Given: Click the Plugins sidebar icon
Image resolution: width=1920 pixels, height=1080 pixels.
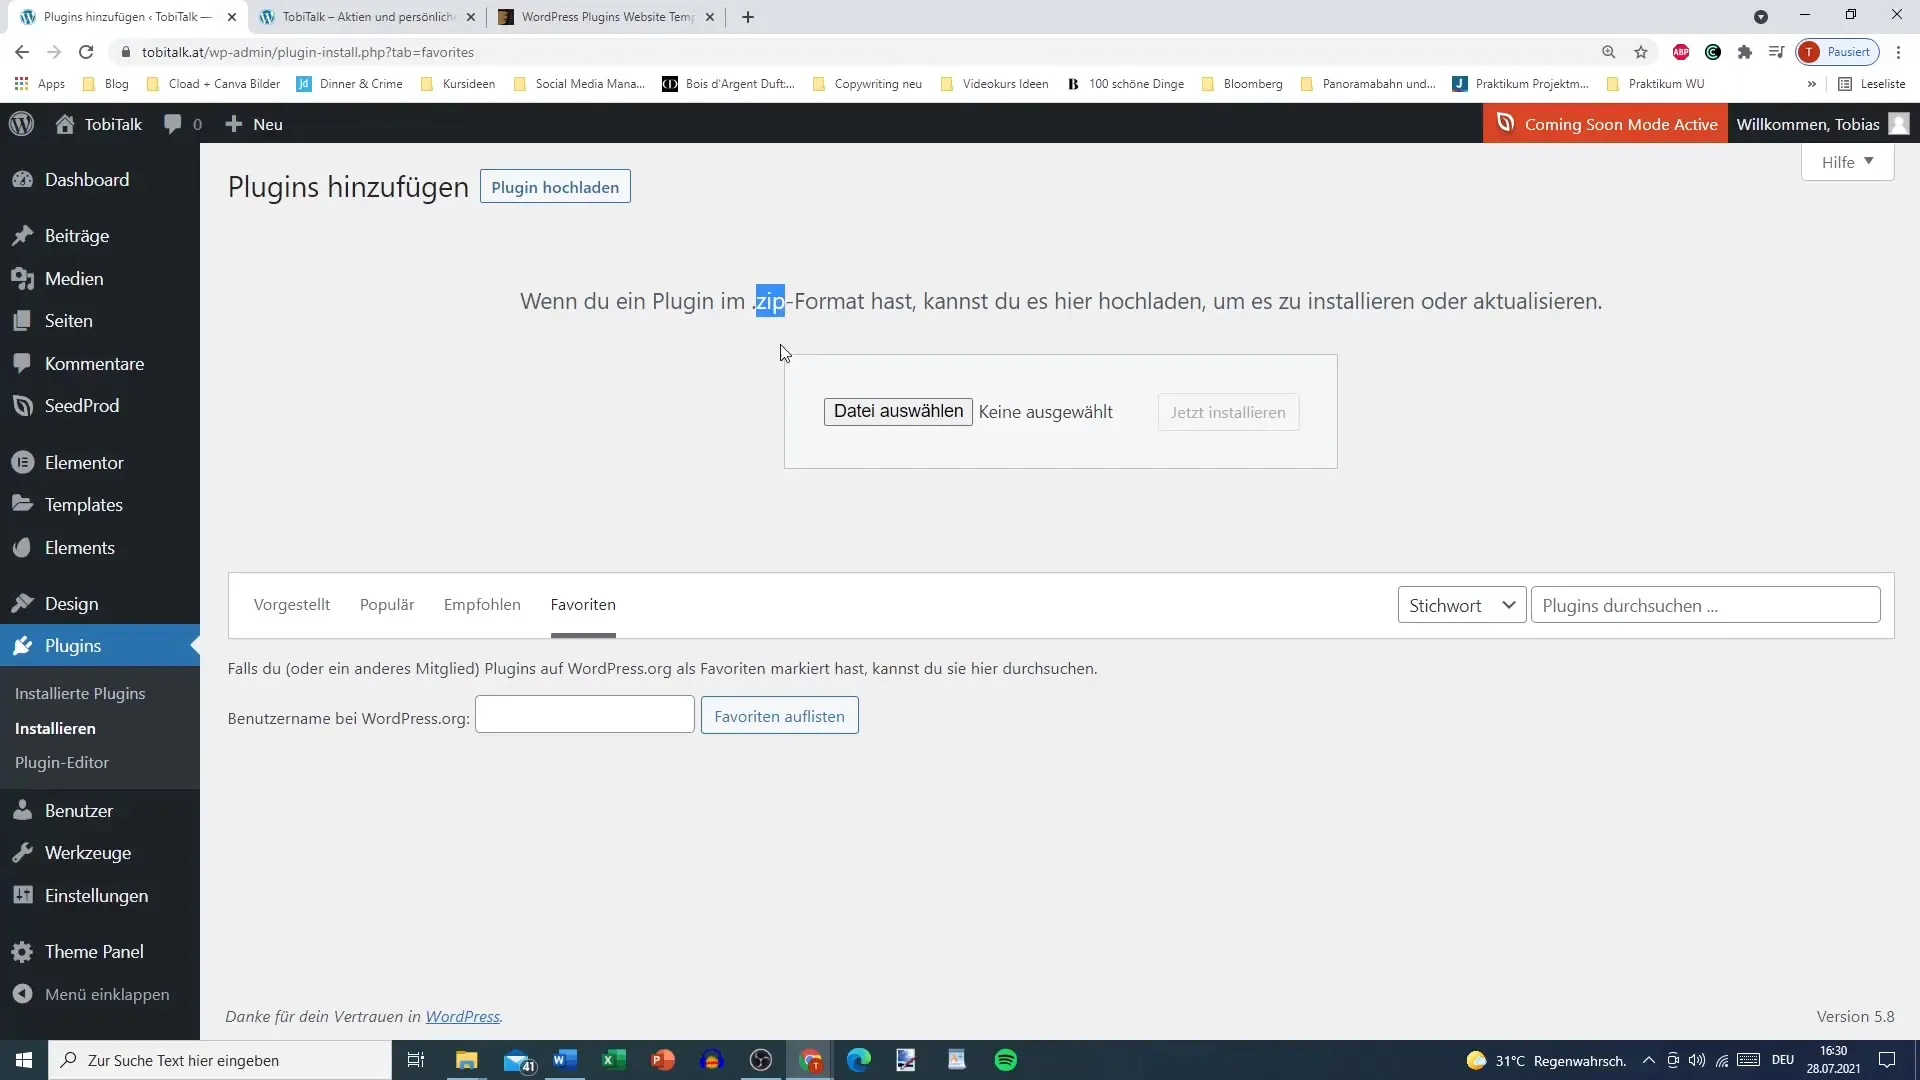Looking at the screenshot, I should pyautogui.click(x=22, y=646).
